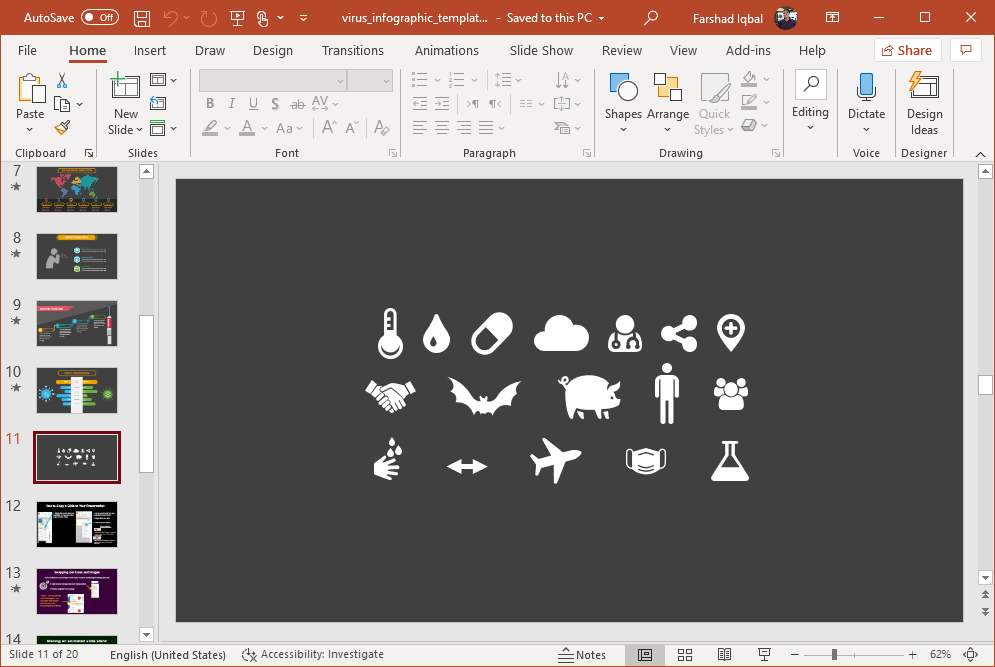Switch to Slide Sorter view
Viewport: 995px width, 667px height.
tap(685, 655)
